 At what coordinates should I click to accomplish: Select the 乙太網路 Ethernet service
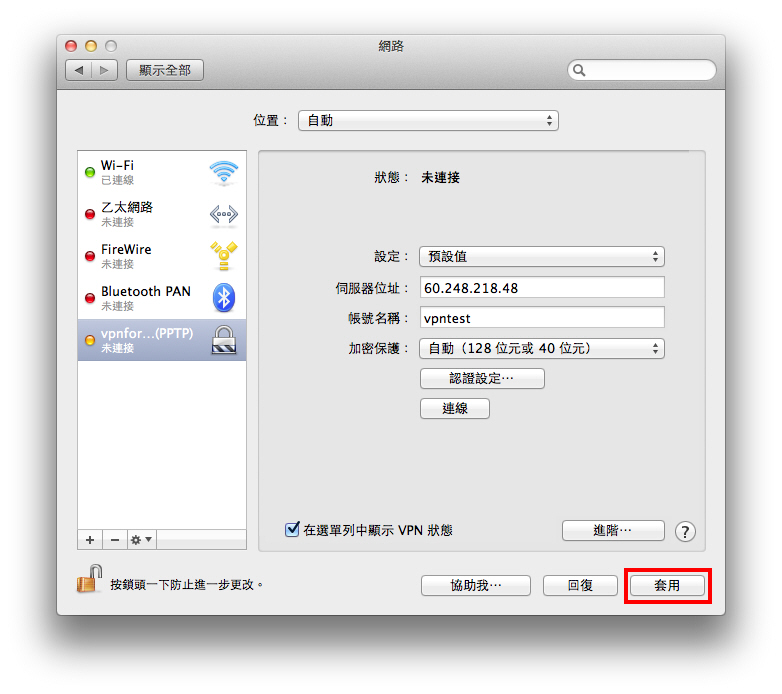162,214
